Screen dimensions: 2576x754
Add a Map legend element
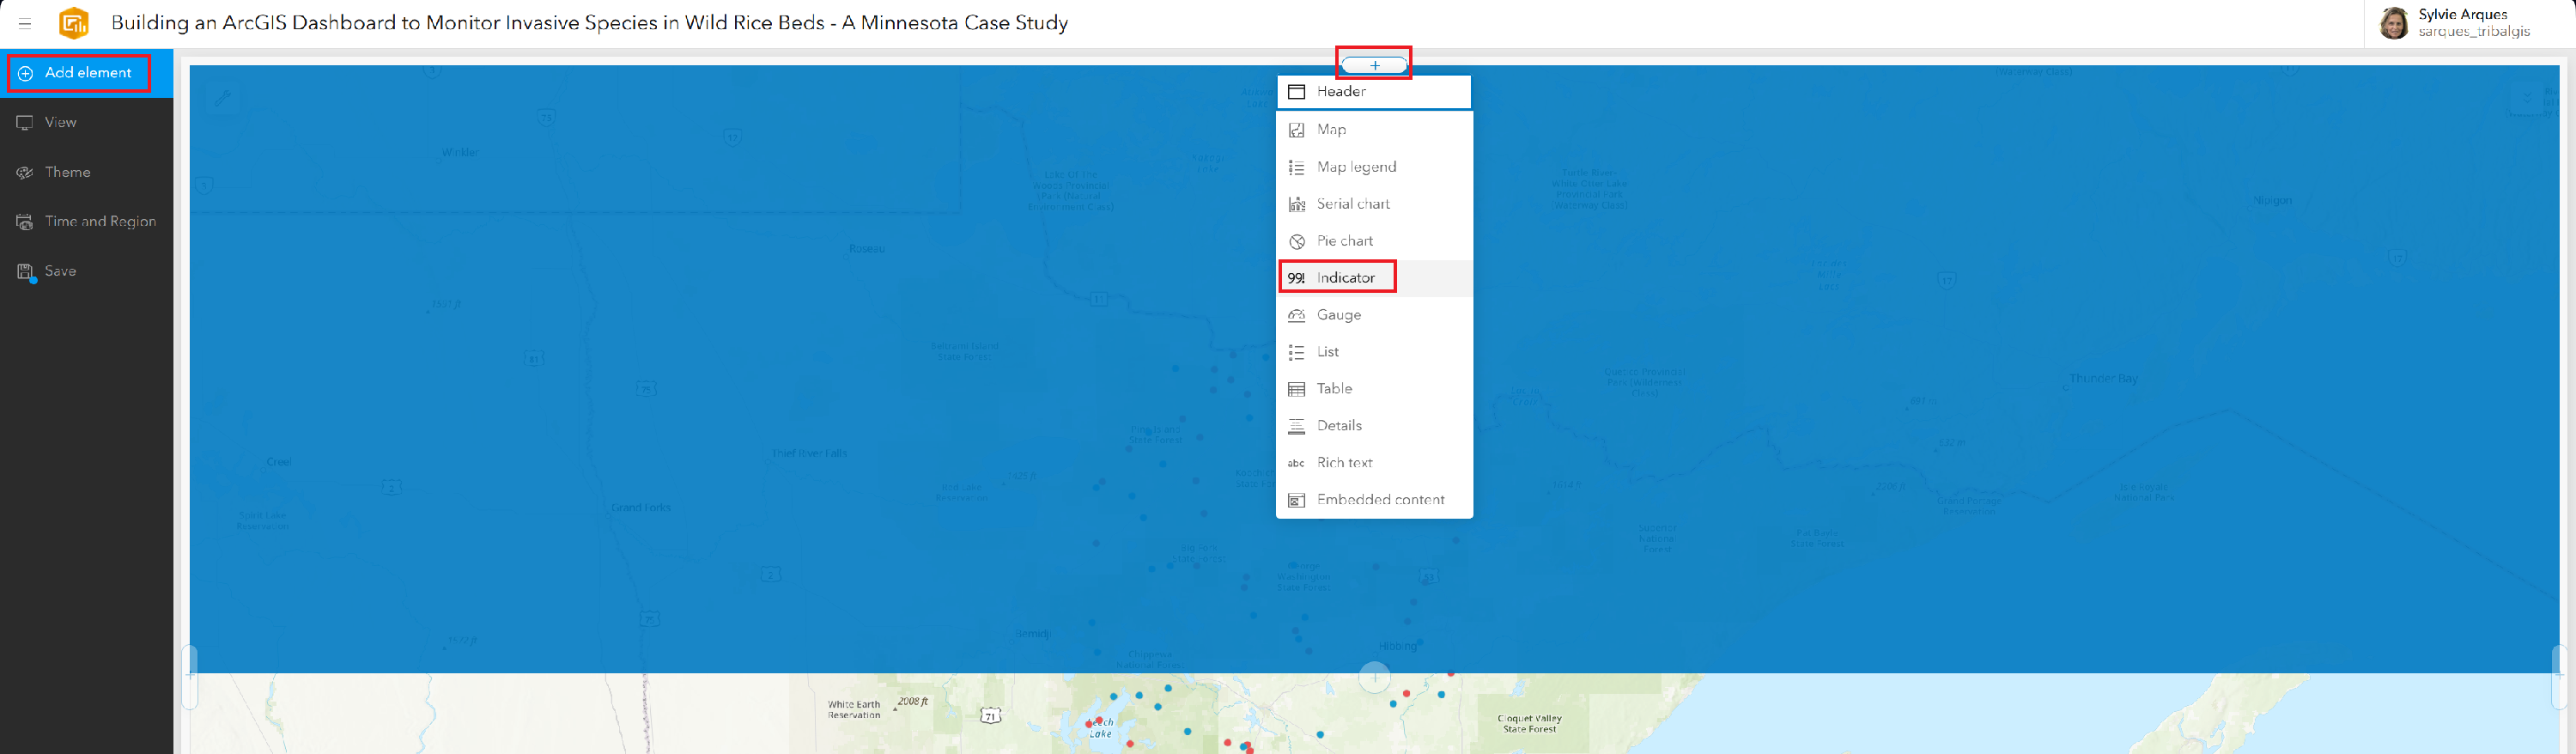pos(1374,167)
